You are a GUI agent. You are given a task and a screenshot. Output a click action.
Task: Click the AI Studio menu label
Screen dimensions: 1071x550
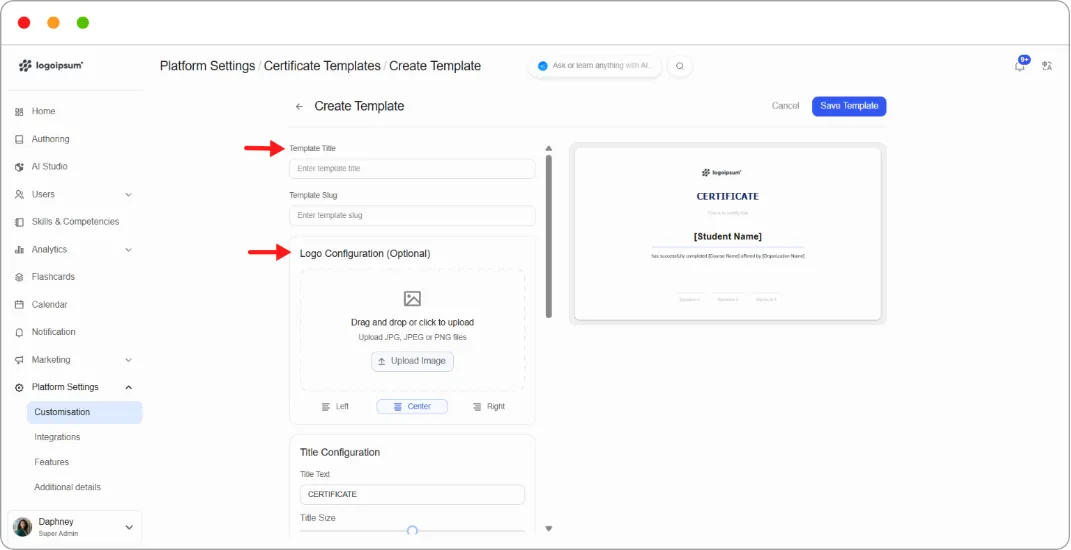click(x=50, y=167)
